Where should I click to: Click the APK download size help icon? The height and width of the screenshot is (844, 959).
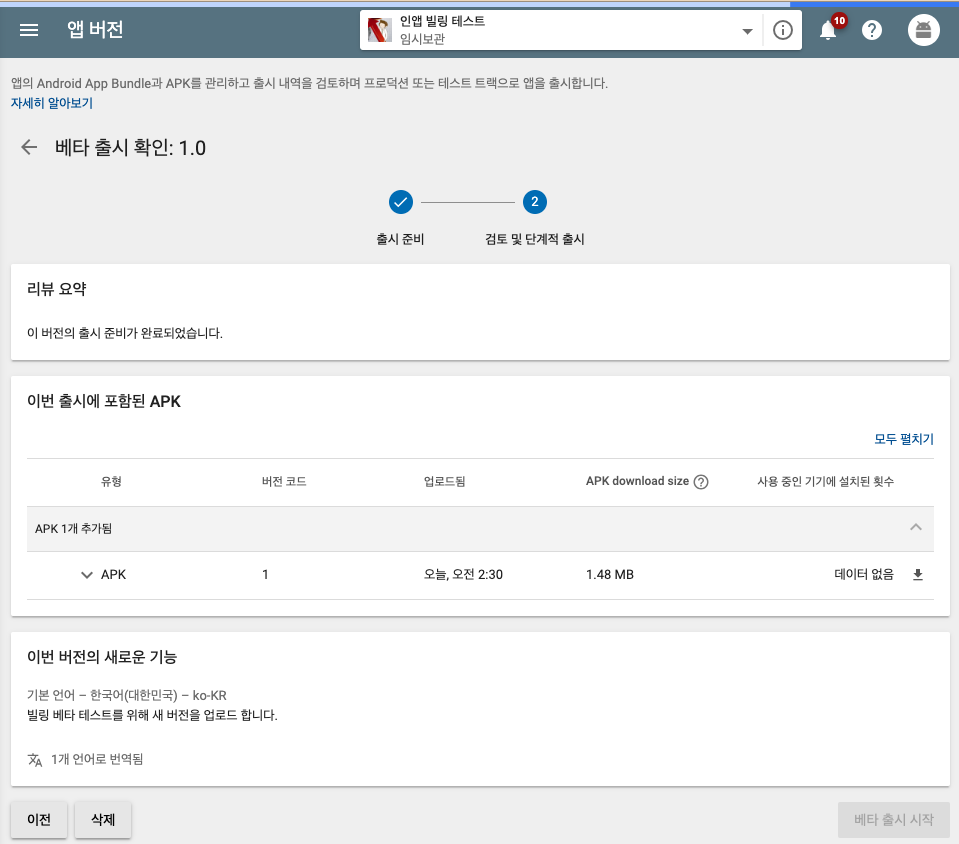coord(702,482)
